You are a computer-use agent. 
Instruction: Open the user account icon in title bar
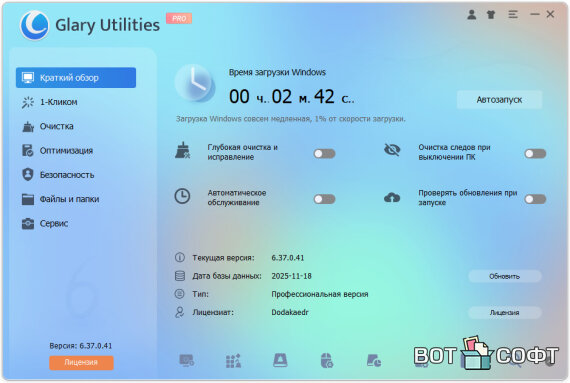pos(471,15)
